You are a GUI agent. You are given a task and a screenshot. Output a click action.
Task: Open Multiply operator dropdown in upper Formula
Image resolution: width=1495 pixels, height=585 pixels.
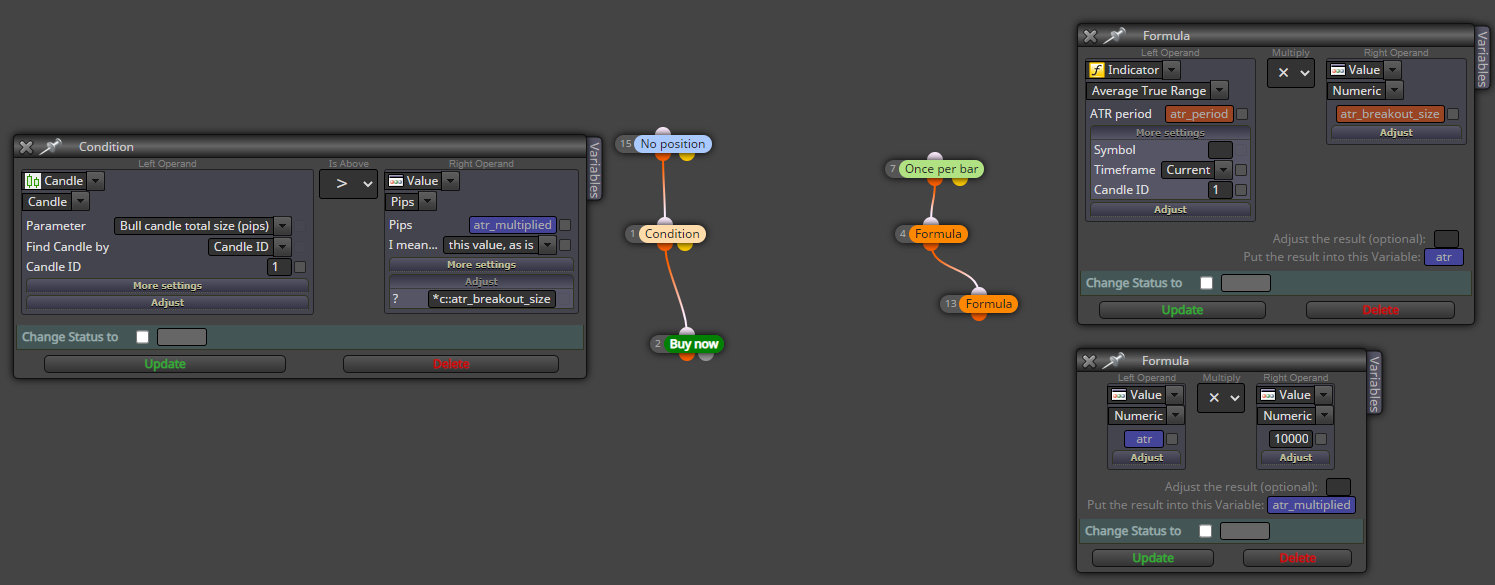point(1291,73)
